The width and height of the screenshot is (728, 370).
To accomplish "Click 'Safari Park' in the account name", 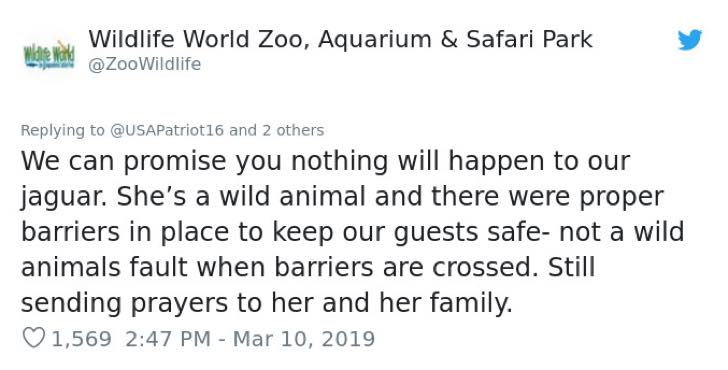I will click(x=529, y=39).
